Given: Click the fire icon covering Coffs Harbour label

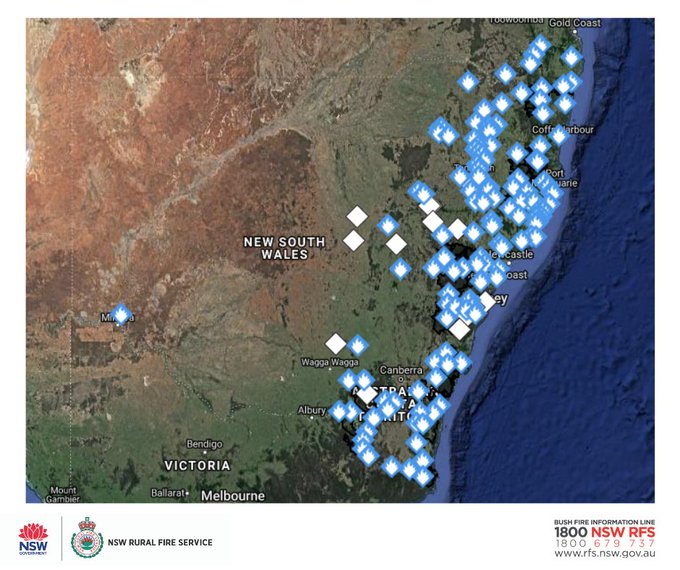Looking at the screenshot, I should pos(559,135).
